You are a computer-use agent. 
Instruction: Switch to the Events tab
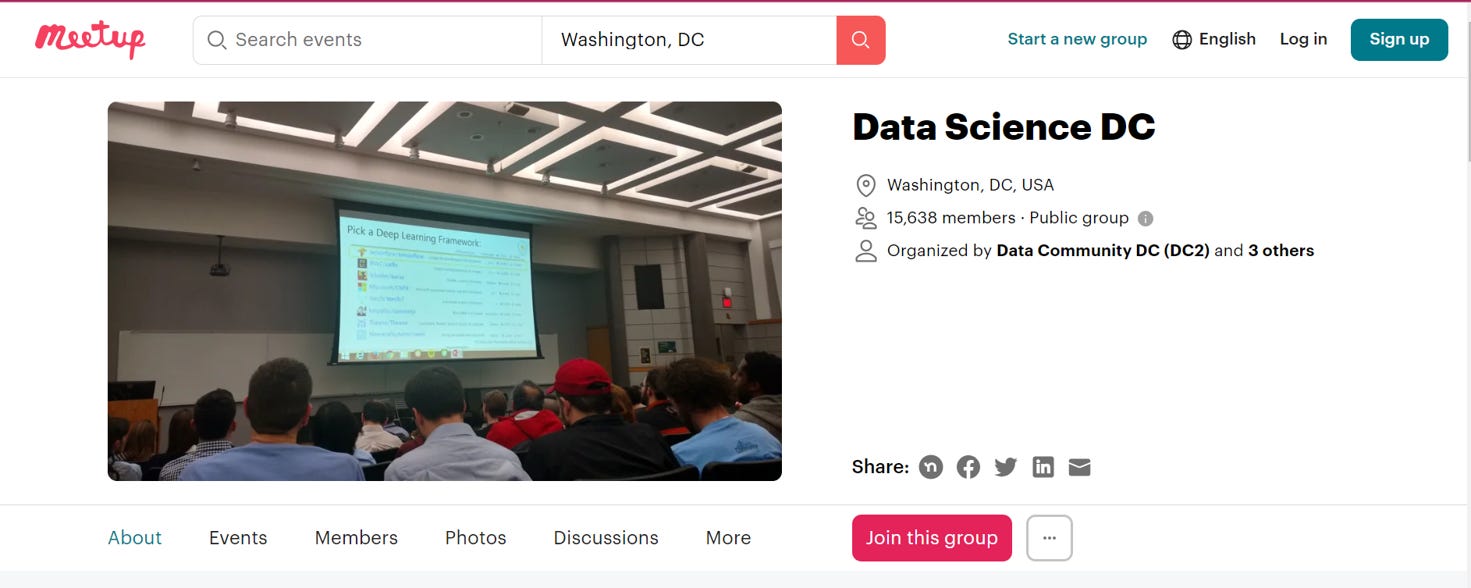(x=237, y=538)
